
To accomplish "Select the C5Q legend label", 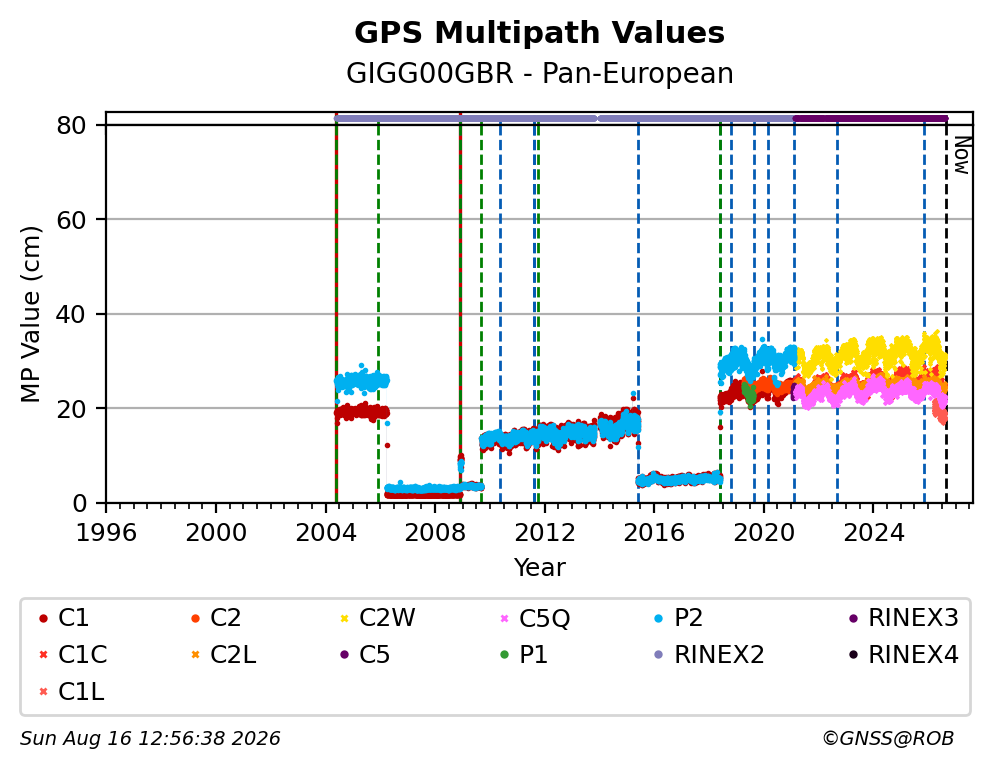I will pos(545,618).
